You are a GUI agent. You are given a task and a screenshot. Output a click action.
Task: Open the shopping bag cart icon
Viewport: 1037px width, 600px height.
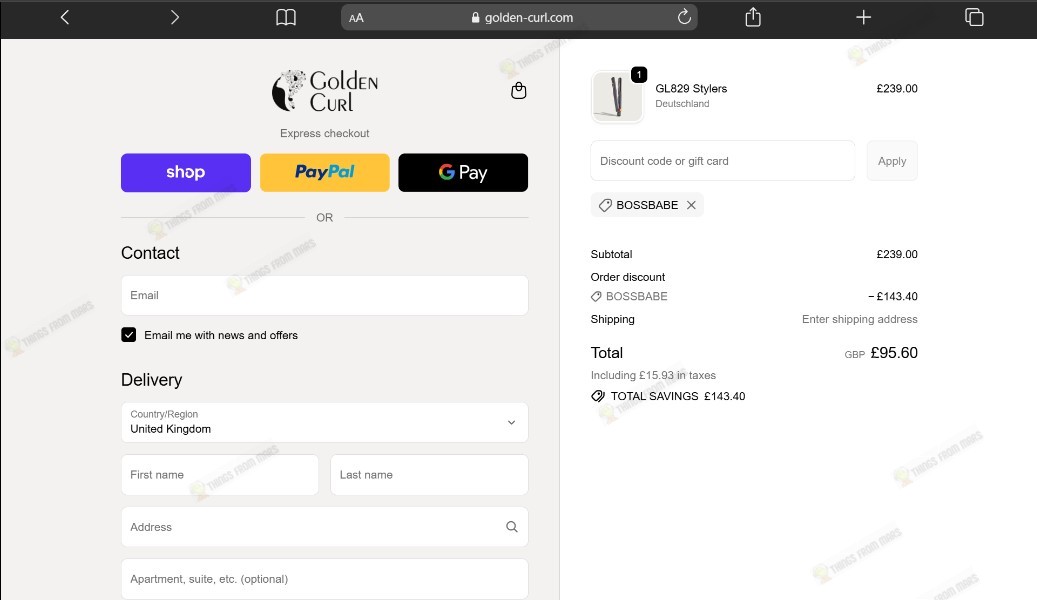pos(518,91)
